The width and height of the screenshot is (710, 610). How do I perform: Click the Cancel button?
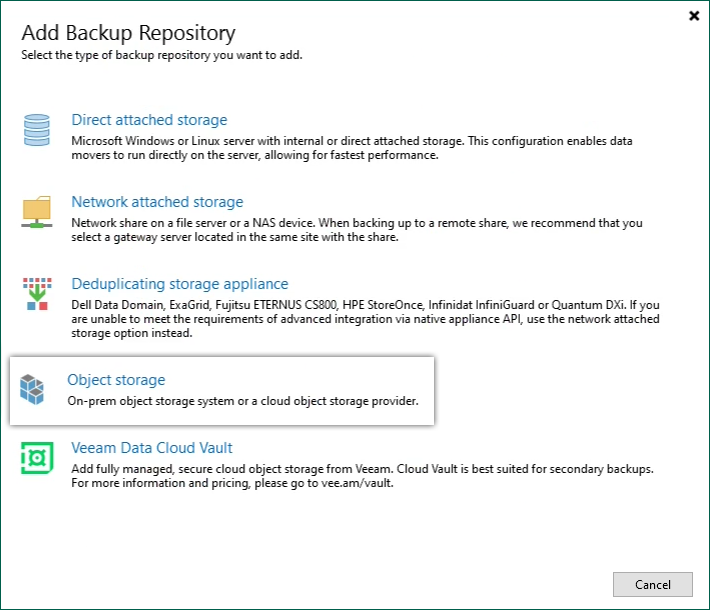pos(652,585)
